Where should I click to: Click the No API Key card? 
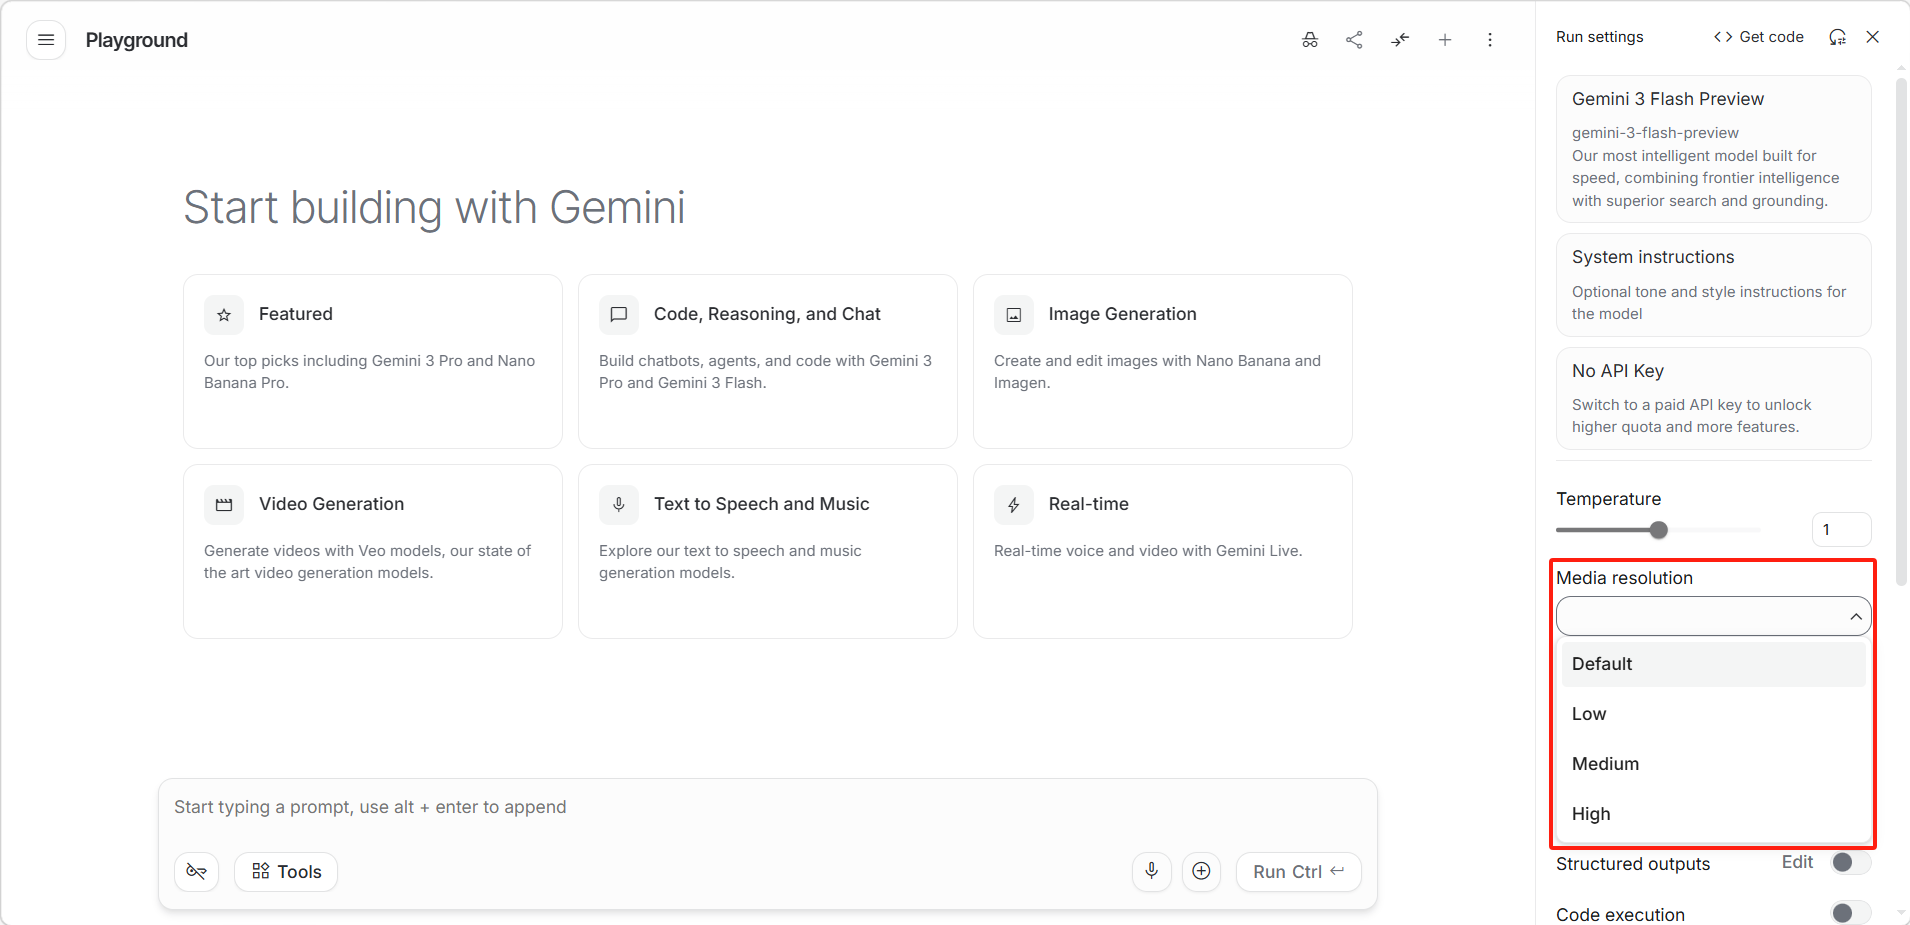click(1714, 398)
